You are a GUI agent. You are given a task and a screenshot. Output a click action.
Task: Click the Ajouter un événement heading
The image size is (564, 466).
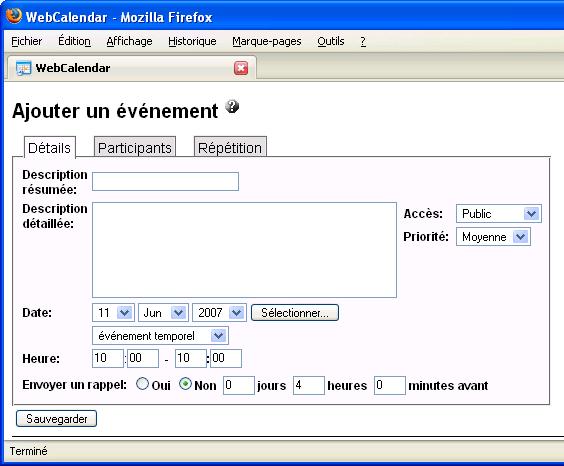click(x=115, y=111)
